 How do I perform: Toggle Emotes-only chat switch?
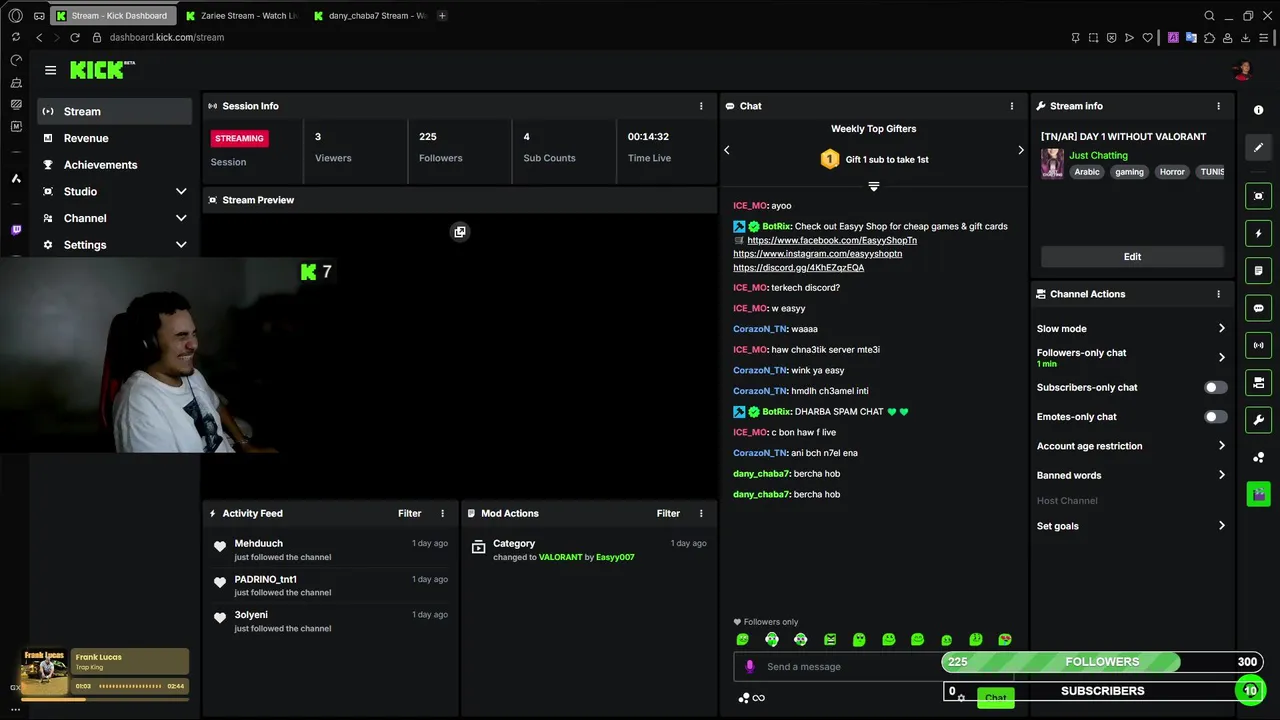1215,417
